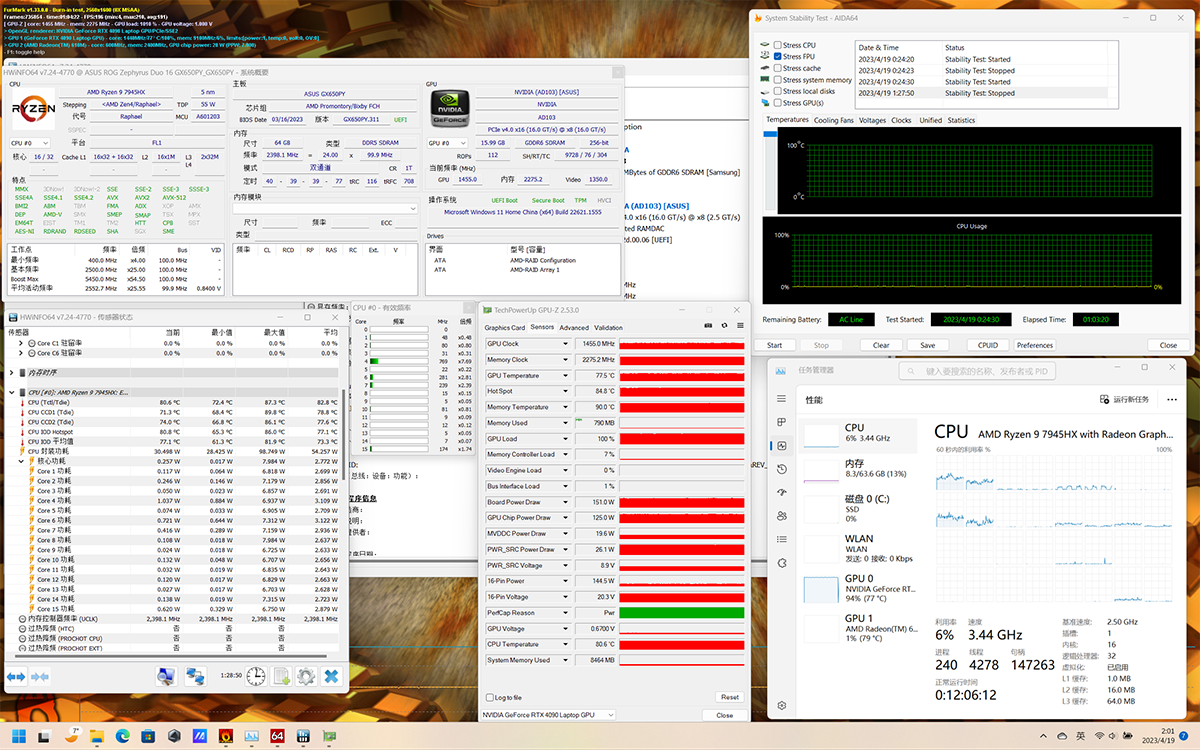The width and height of the screenshot is (1200, 750).
Task: Open Details list icon in Task Manager sidebar
Action: coord(782,538)
